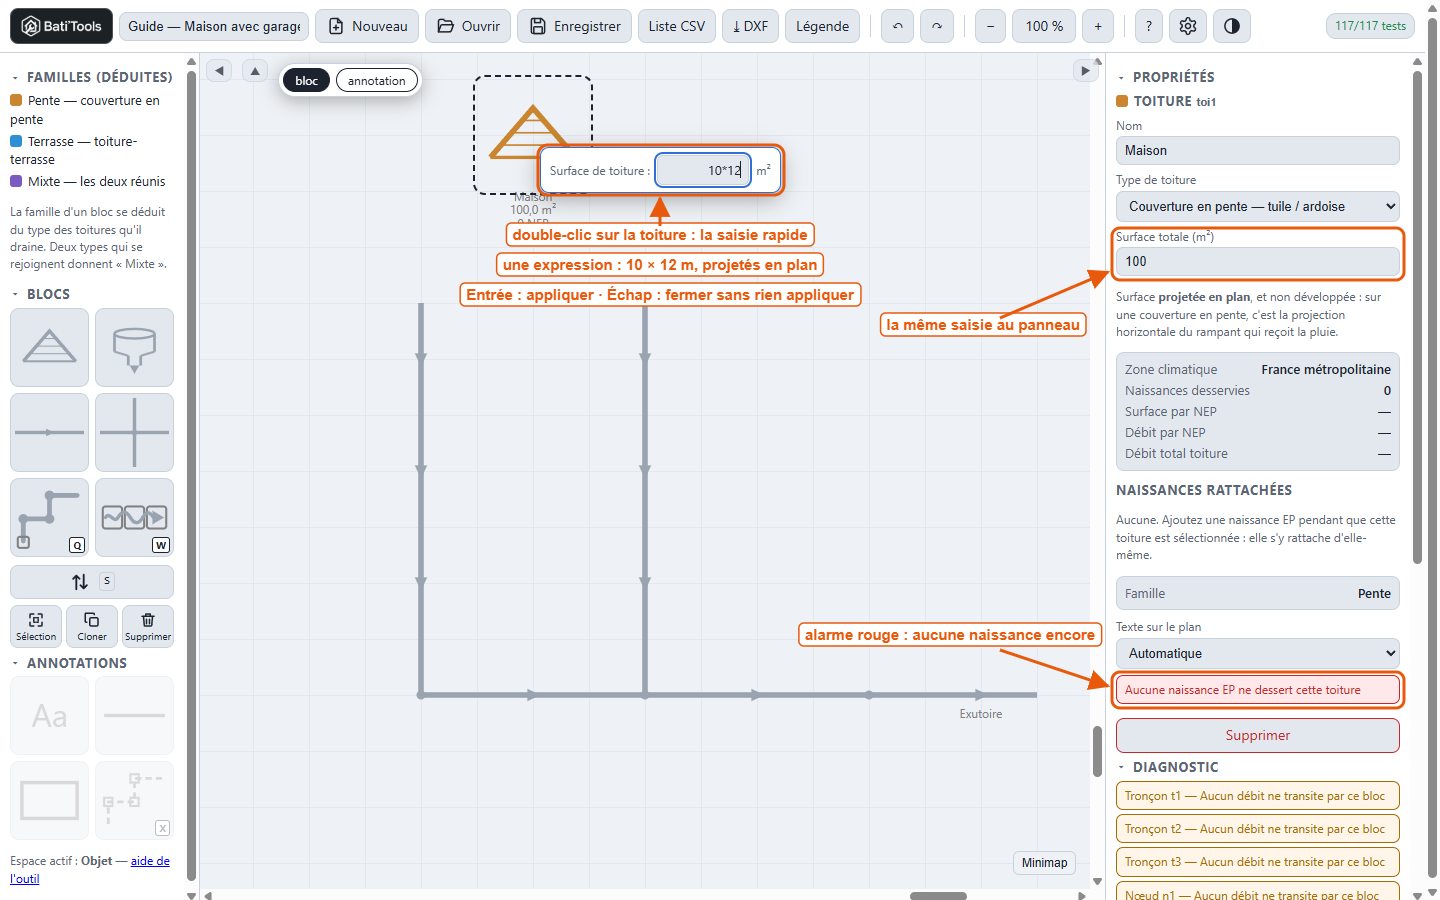Zoom out with the minus button

point(991,26)
